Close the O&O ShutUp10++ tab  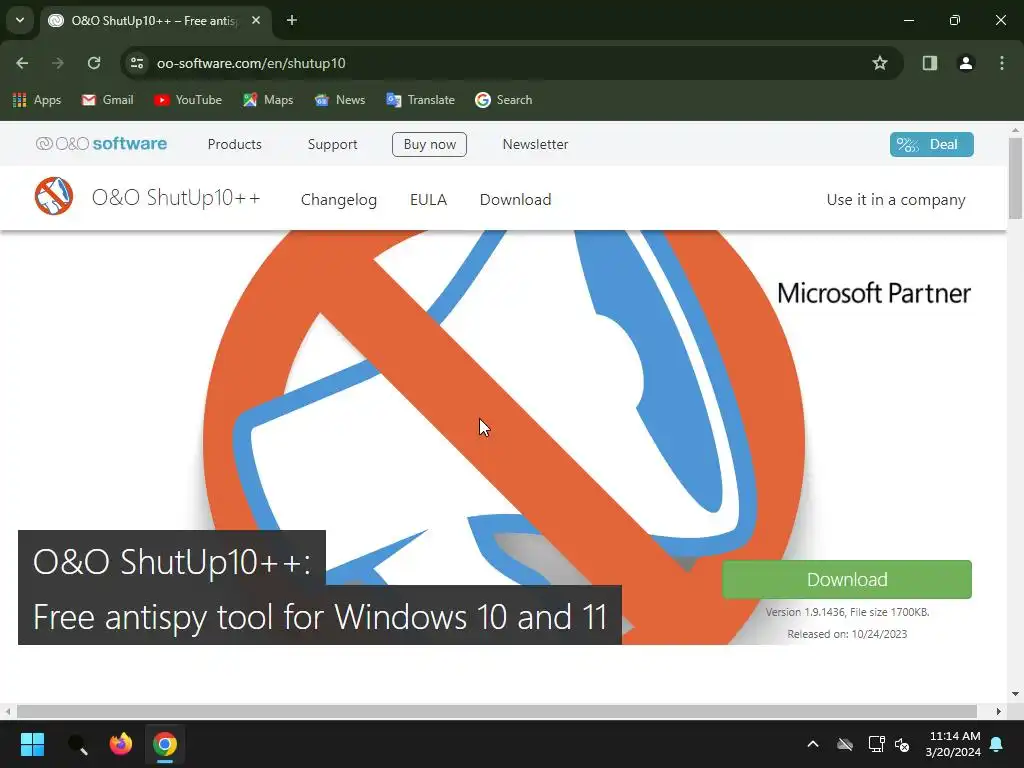256,20
